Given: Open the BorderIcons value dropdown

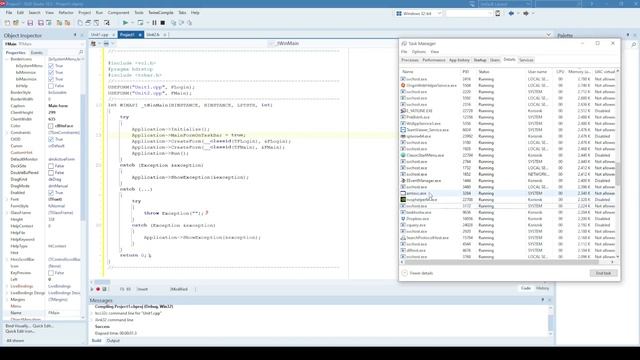Looking at the screenshot, I should (x=83, y=59).
